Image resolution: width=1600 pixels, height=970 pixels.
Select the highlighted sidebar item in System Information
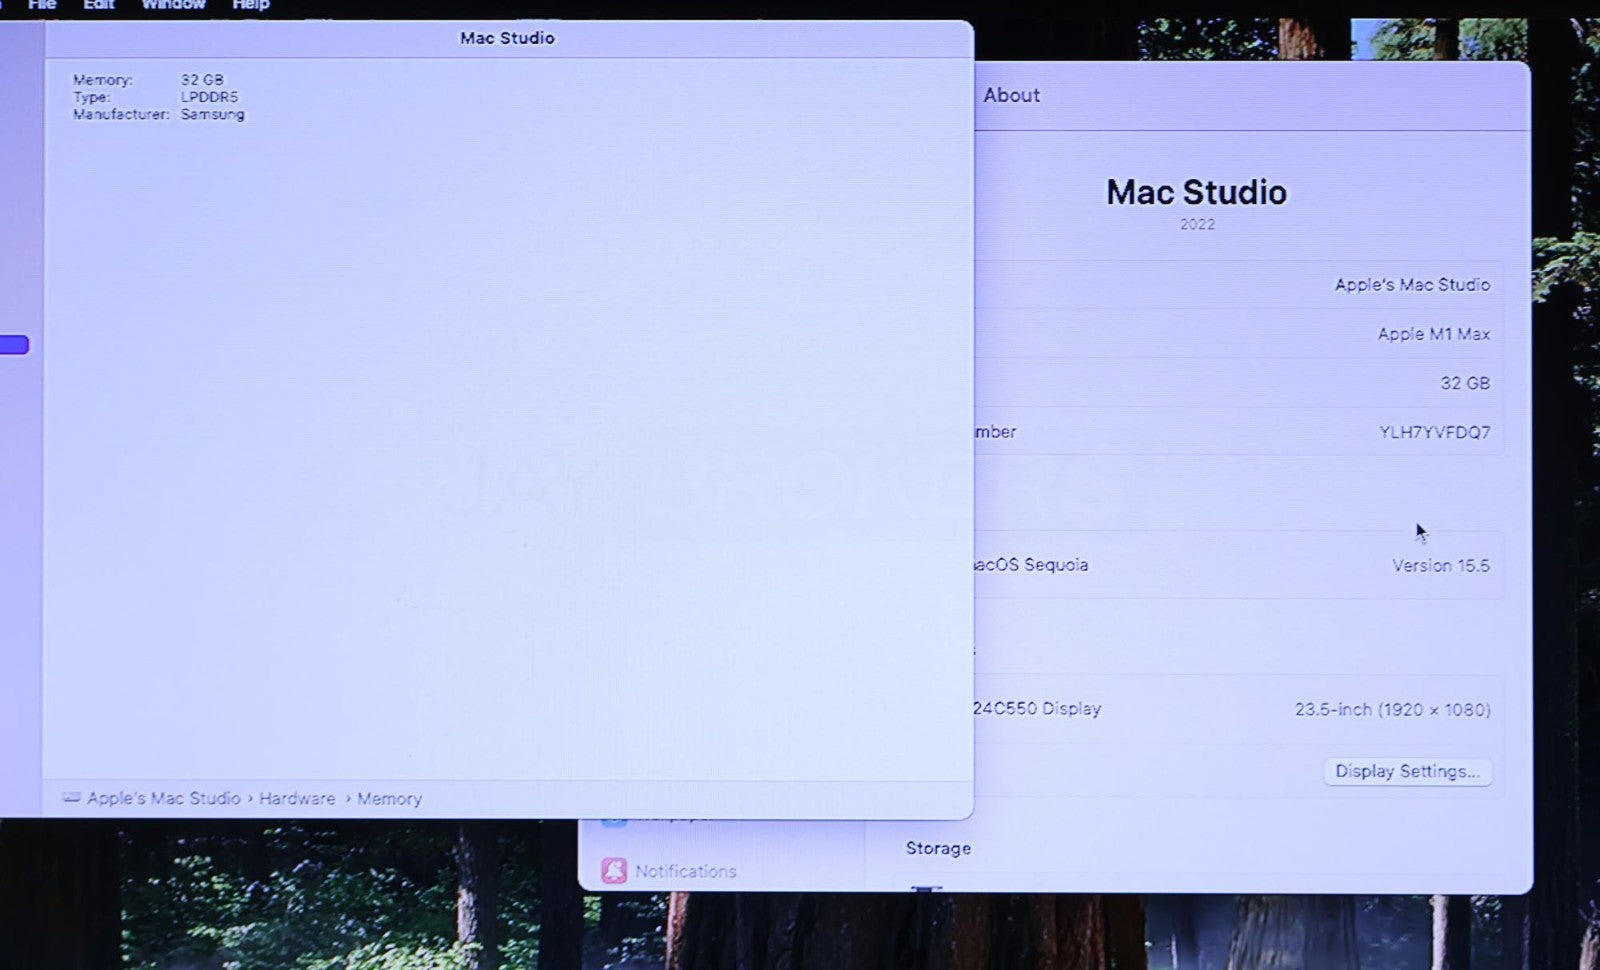pos(14,345)
